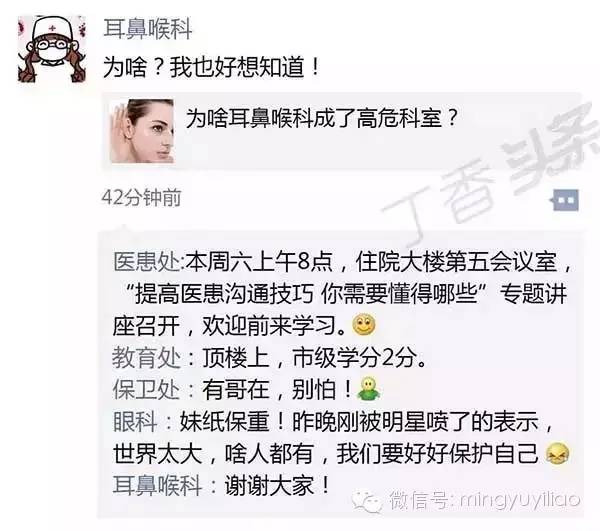
Task: Tap the commenter name 医患处
Action: tap(147, 262)
